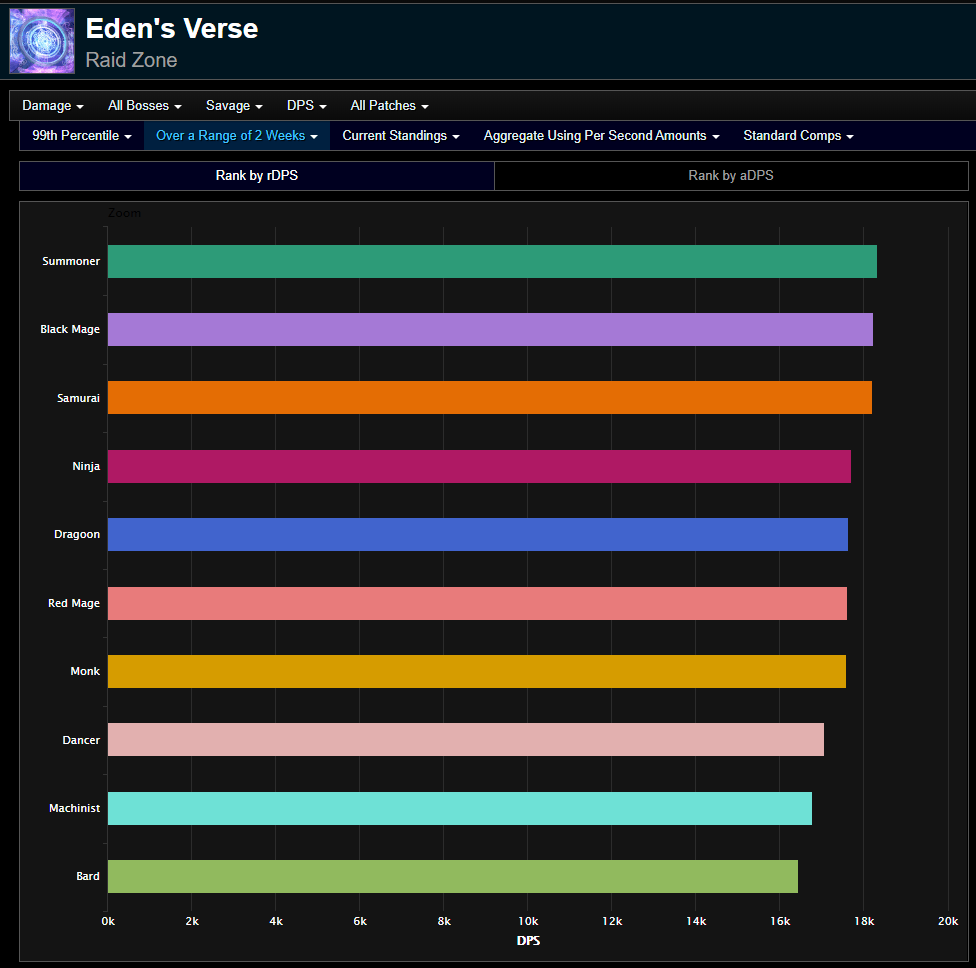Switch to Rank by rDPS tab
Viewport: 976px width, 968px height.
click(257, 176)
